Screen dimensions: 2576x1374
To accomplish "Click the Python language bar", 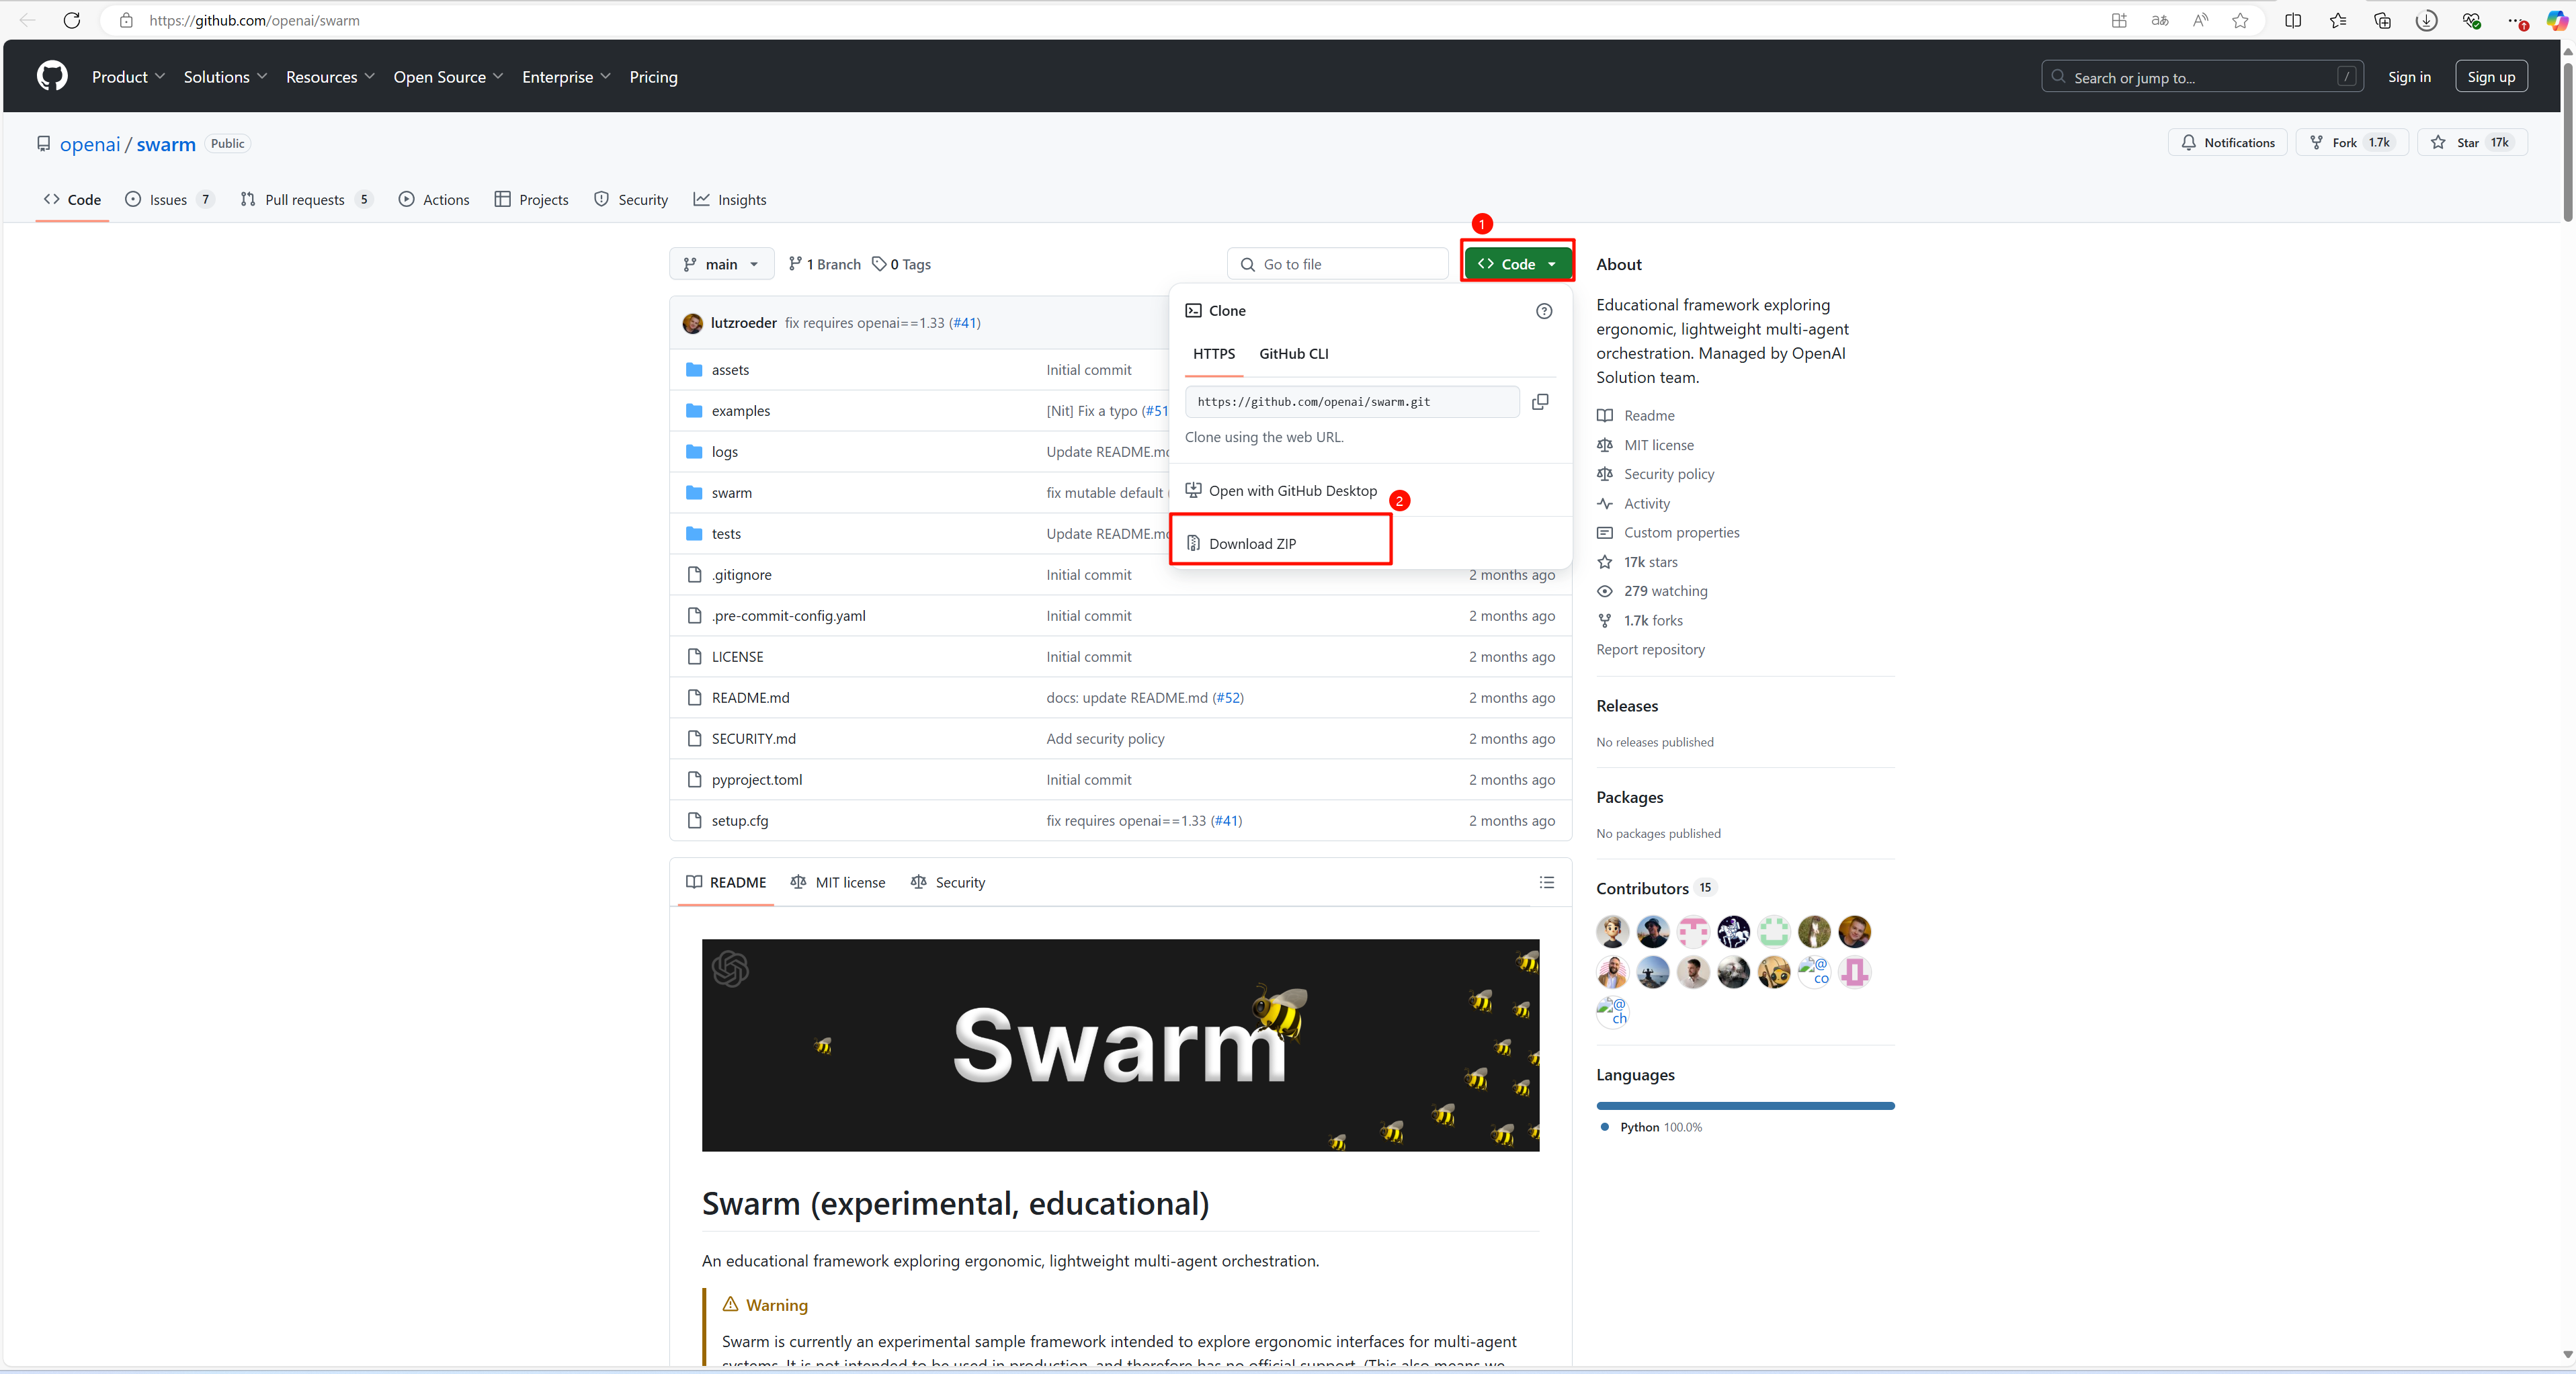I will tap(1745, 1105).
